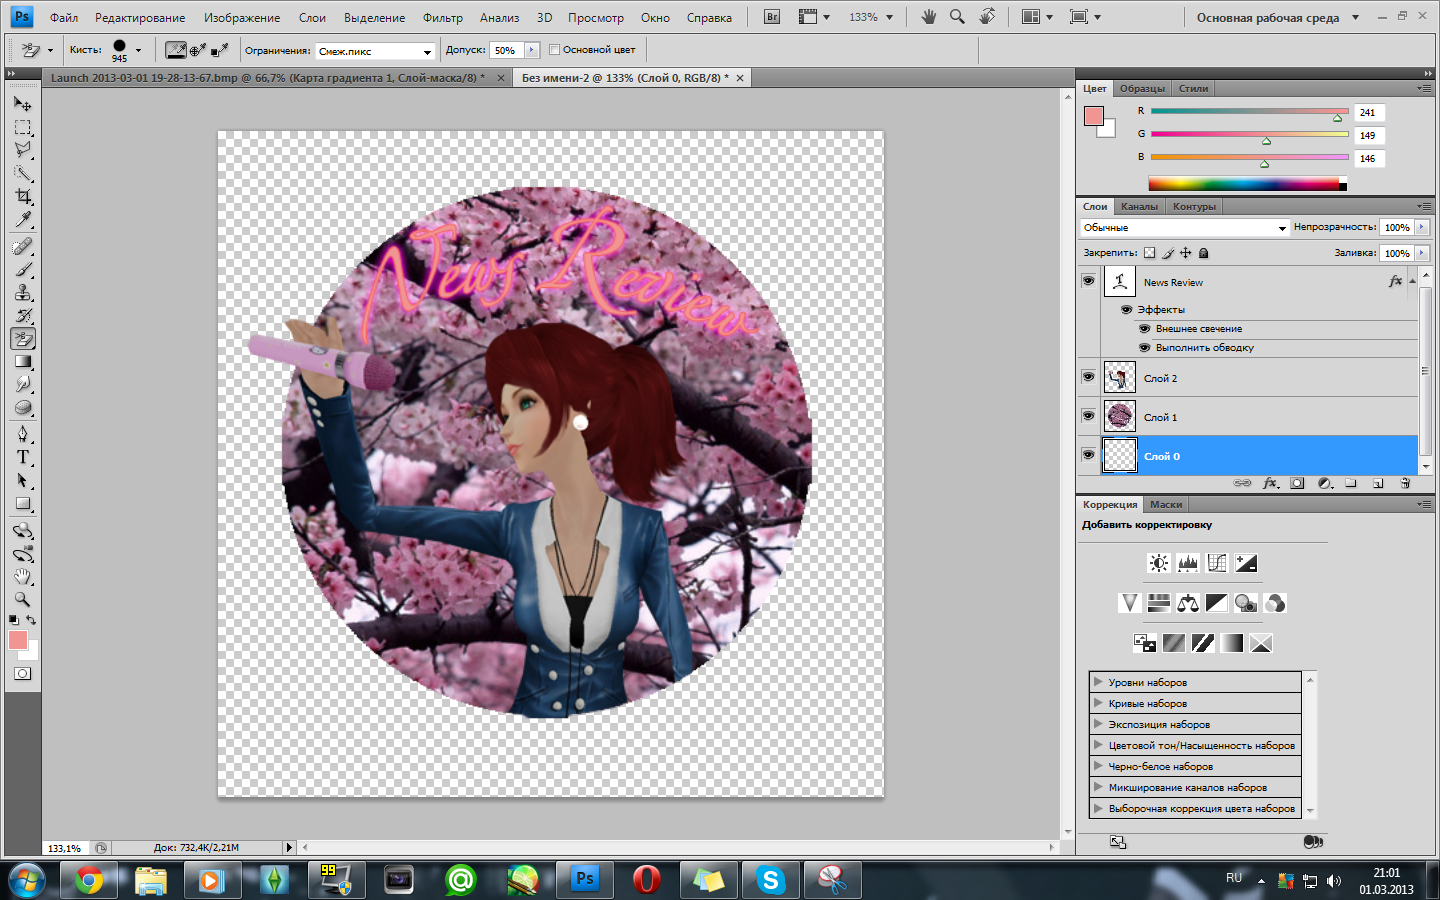The height and width of the screenshot is (900, 1440).
Task: Open the Ограничения dropdown in options bar
Action: click(x=375, y=51)
